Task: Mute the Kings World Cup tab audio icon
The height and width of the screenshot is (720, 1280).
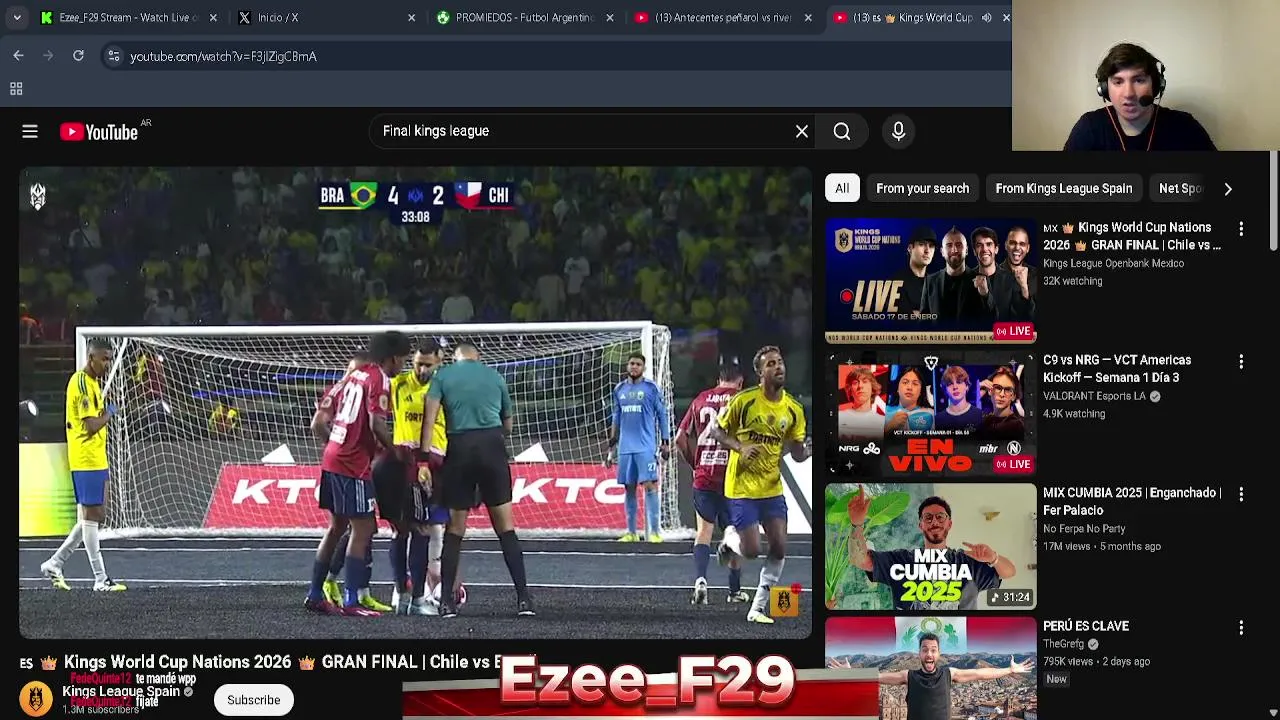Action: [986, 17]
